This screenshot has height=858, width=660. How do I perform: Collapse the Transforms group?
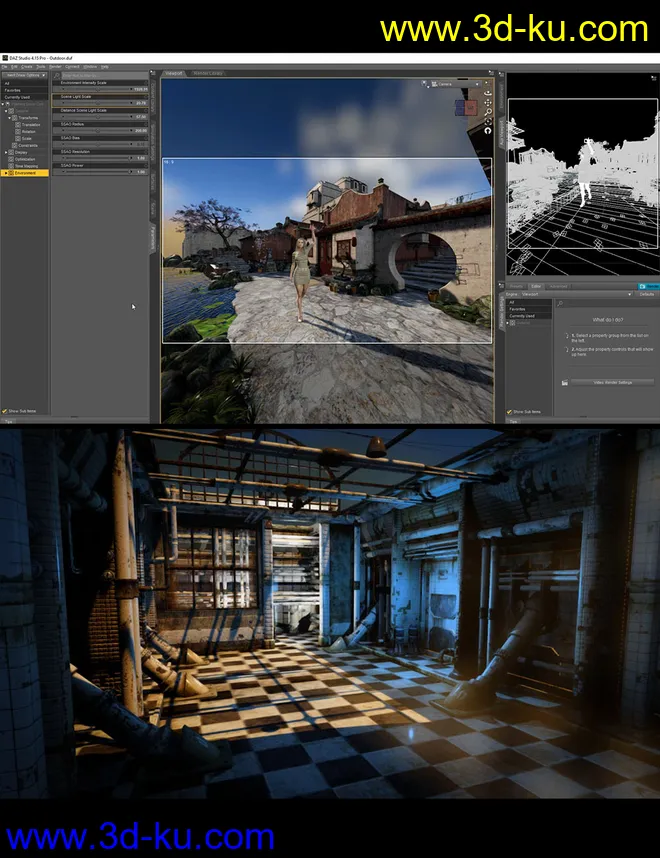pyautogui.click(x=9, y=118)
